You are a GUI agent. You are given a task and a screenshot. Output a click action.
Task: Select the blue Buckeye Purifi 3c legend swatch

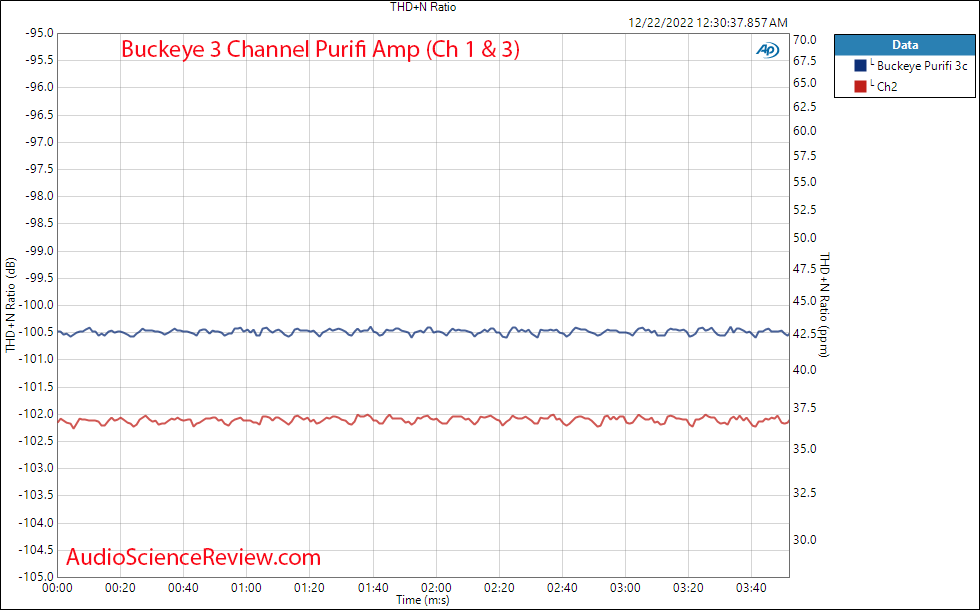[x=861, y=66]
